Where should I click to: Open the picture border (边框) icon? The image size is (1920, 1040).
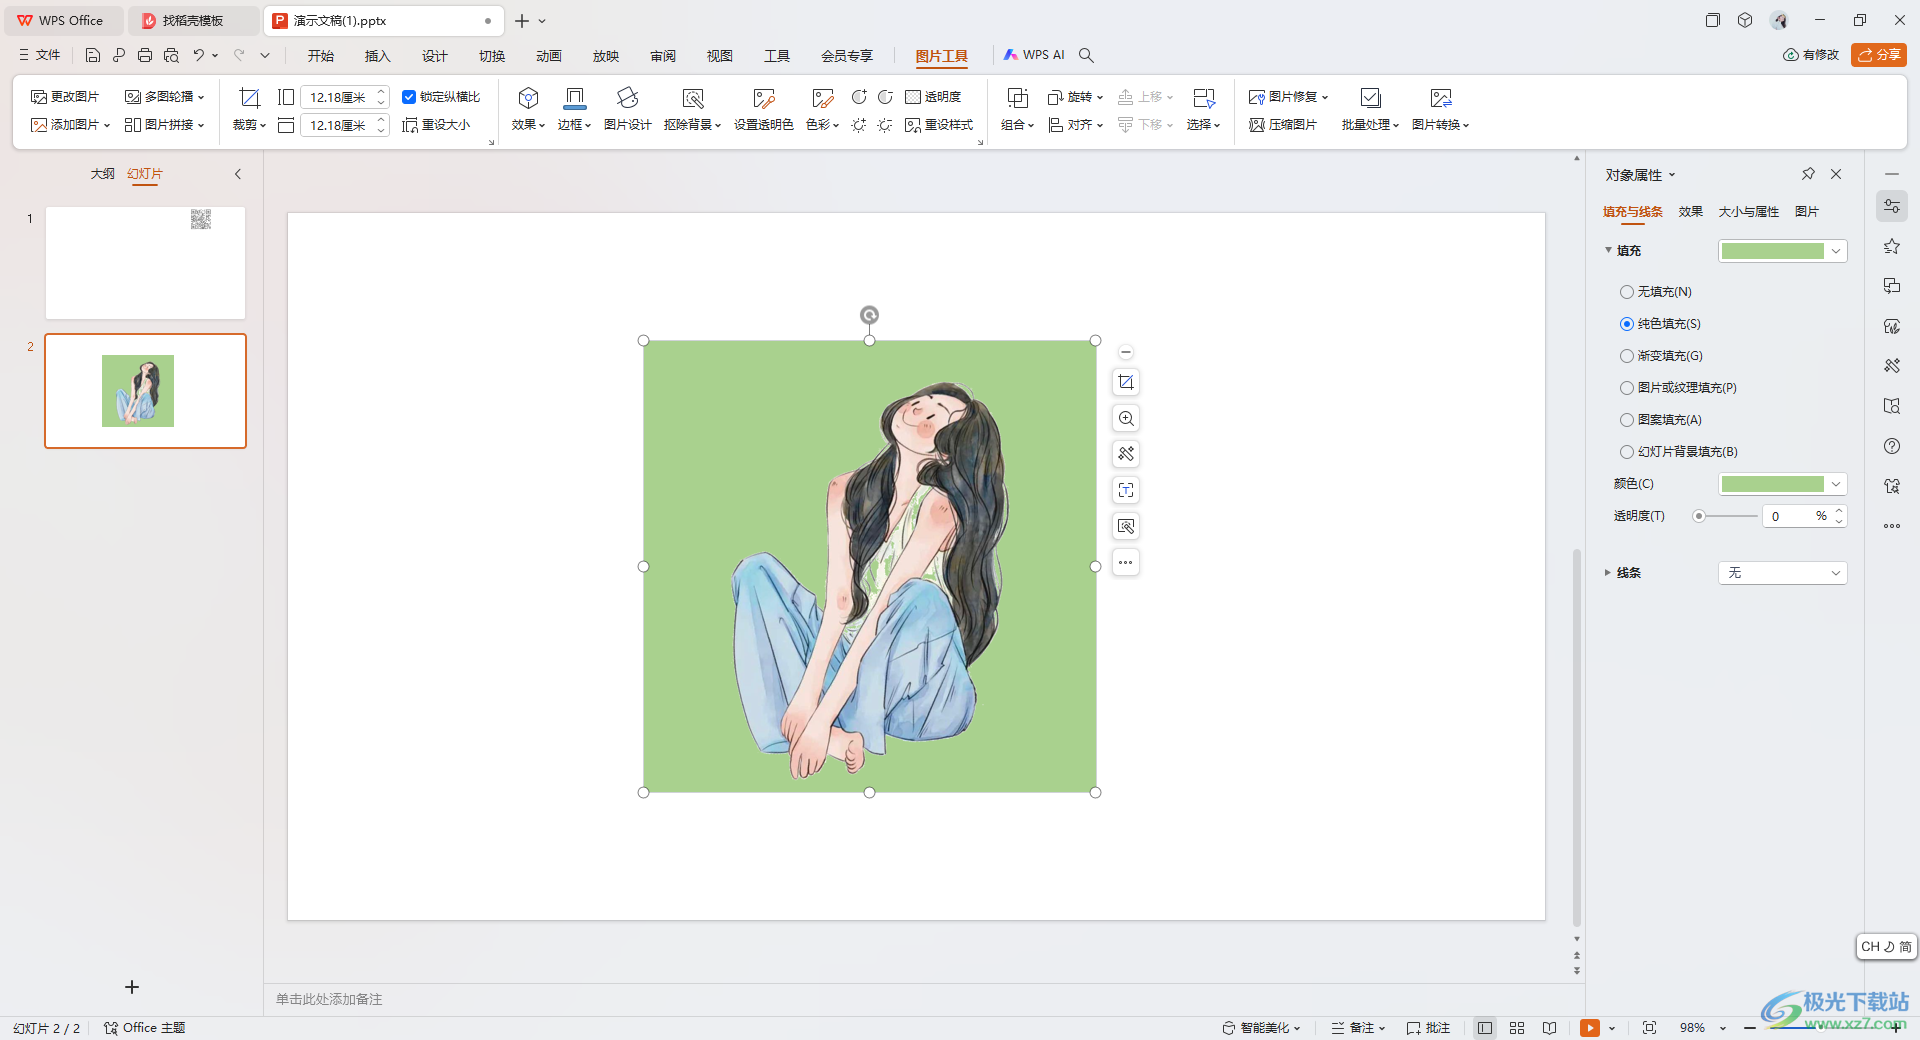coord(575,98)
